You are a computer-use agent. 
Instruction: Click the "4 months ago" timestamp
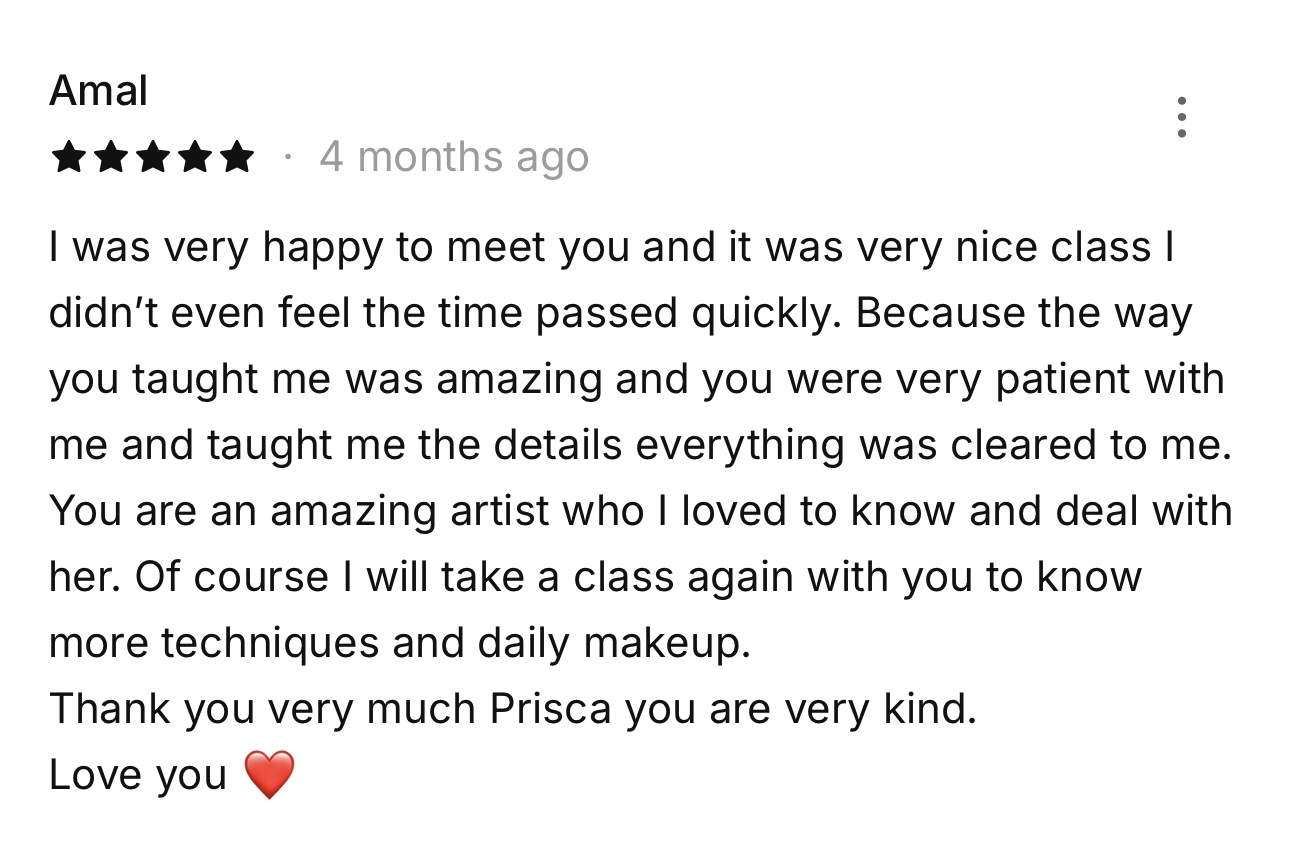click(x=454, y=157)
